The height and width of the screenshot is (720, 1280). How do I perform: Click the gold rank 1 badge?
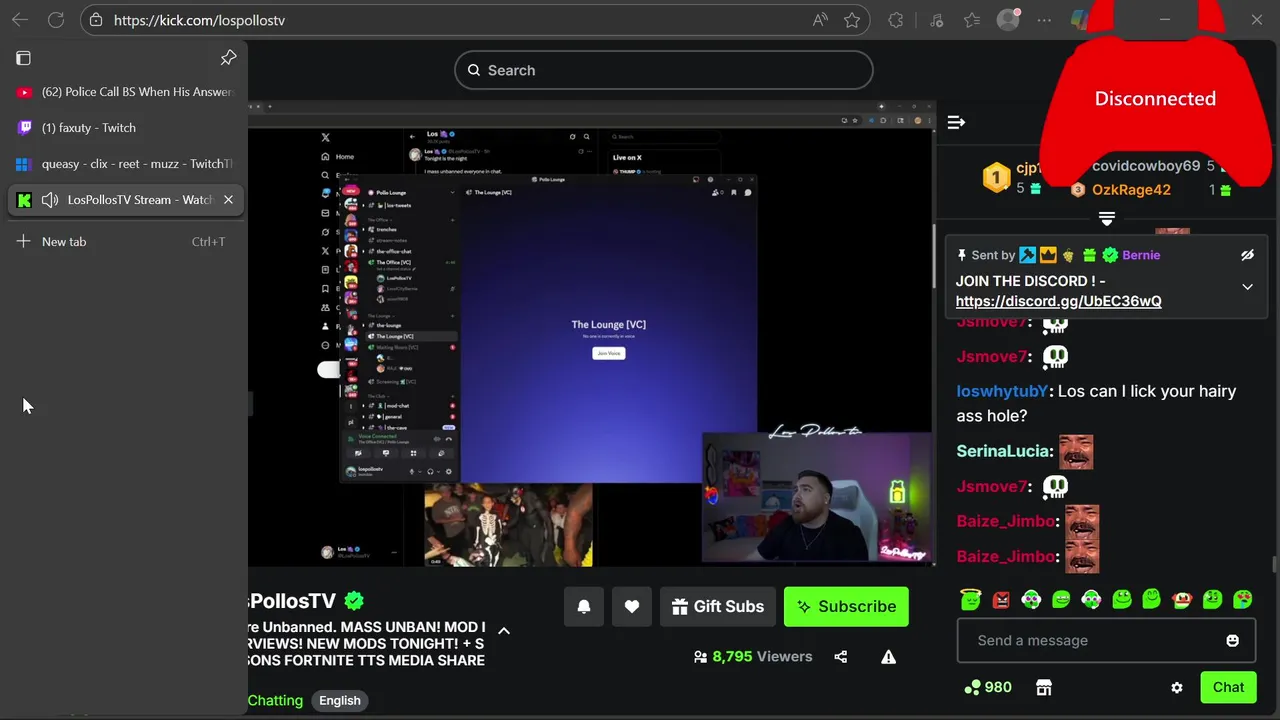(x=996, y=178)
